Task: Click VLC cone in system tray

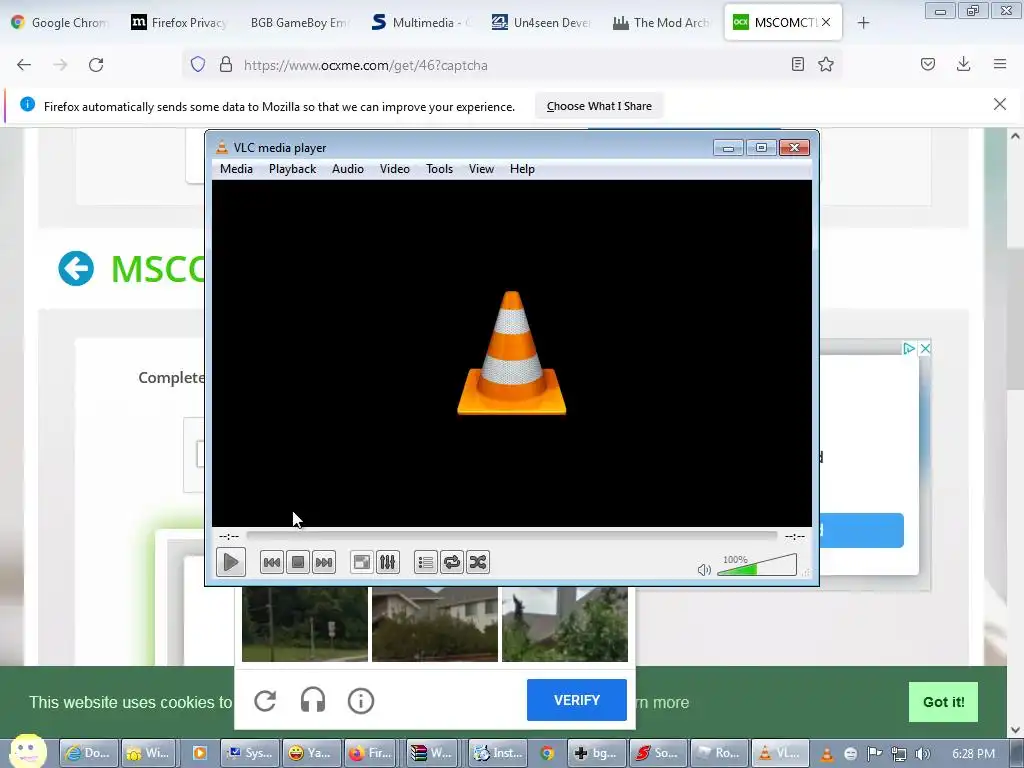Action: (827, 754)
